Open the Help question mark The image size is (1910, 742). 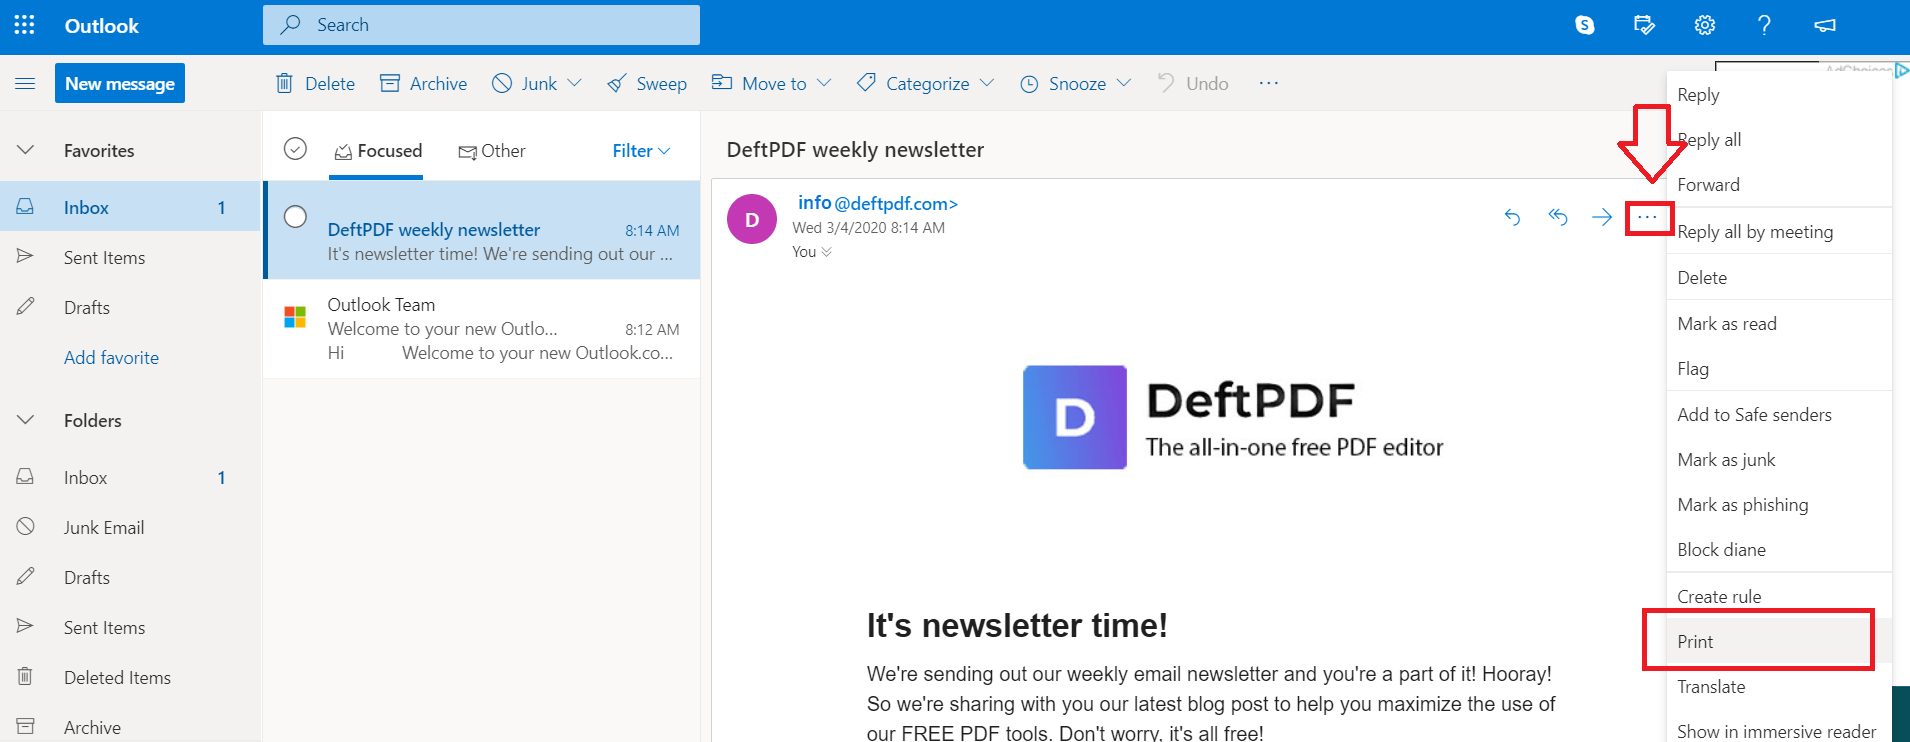[x=1764, y=25]
